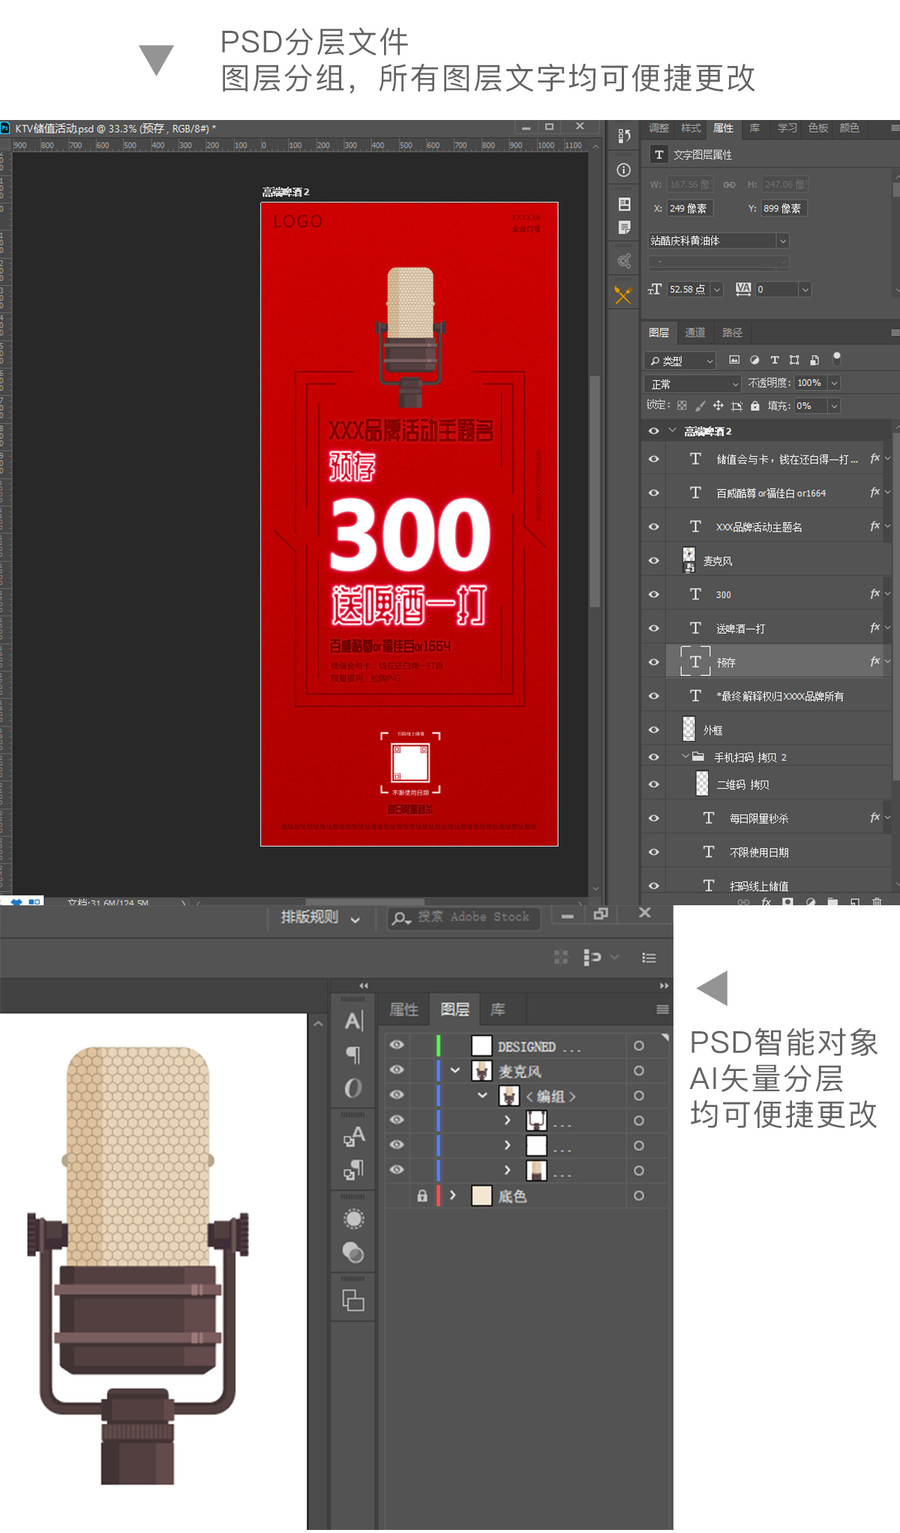Collapse the 高端啤酒2 layer group
900x1533 pixels.
[672, 431]
